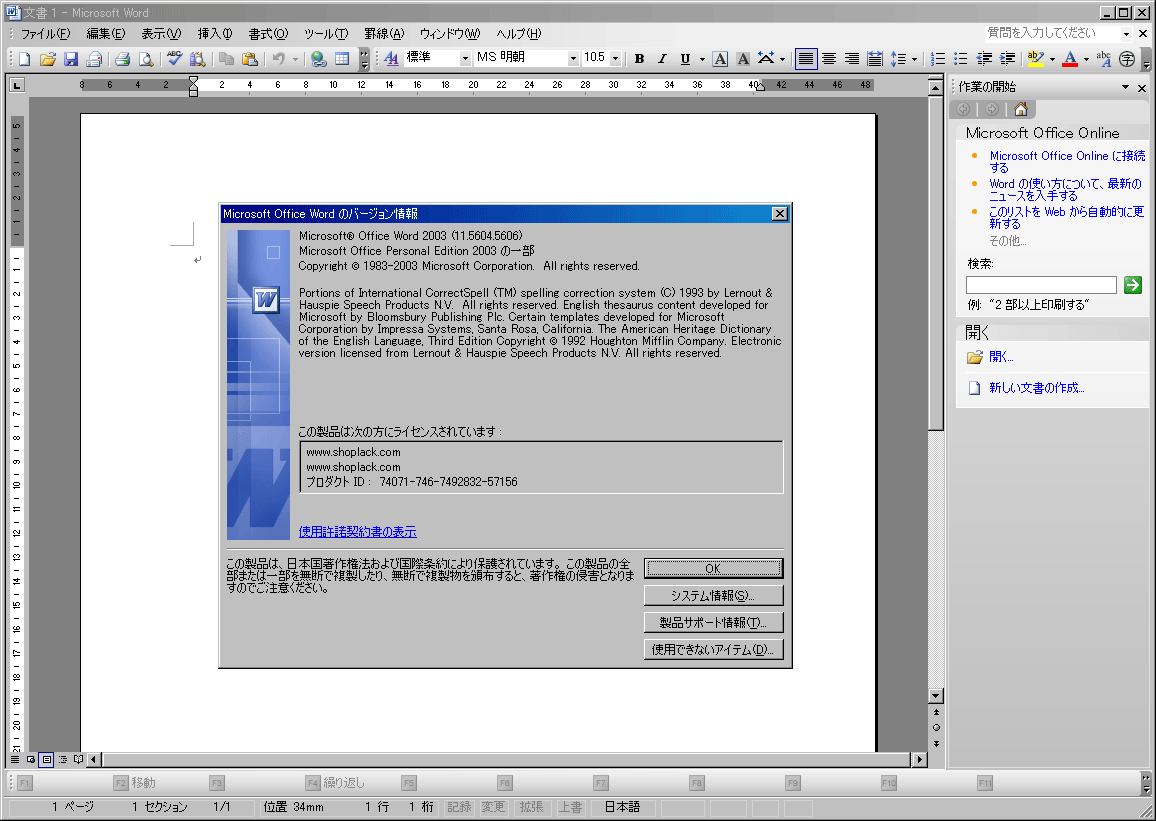Open the 作業の開始 task pane dropdown

click(x=1125, y=88)
